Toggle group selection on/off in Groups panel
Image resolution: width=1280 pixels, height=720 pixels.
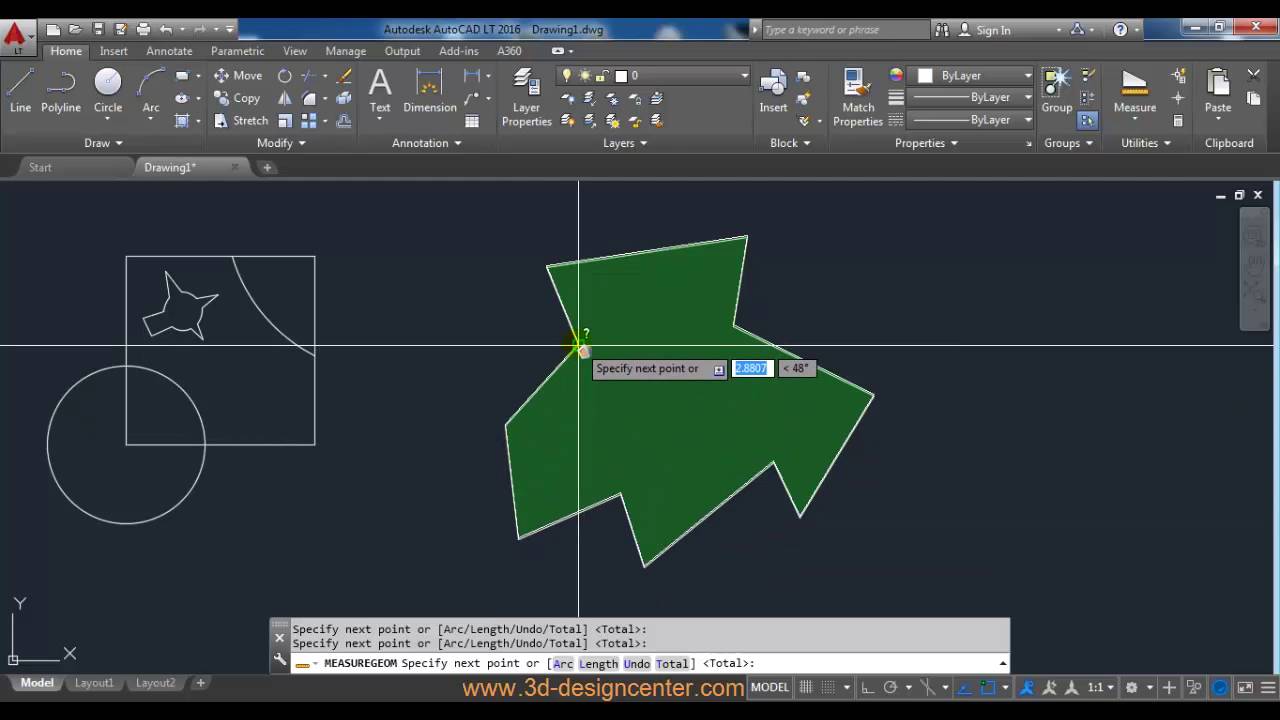pyautogui.click(x=1088, y=120)
